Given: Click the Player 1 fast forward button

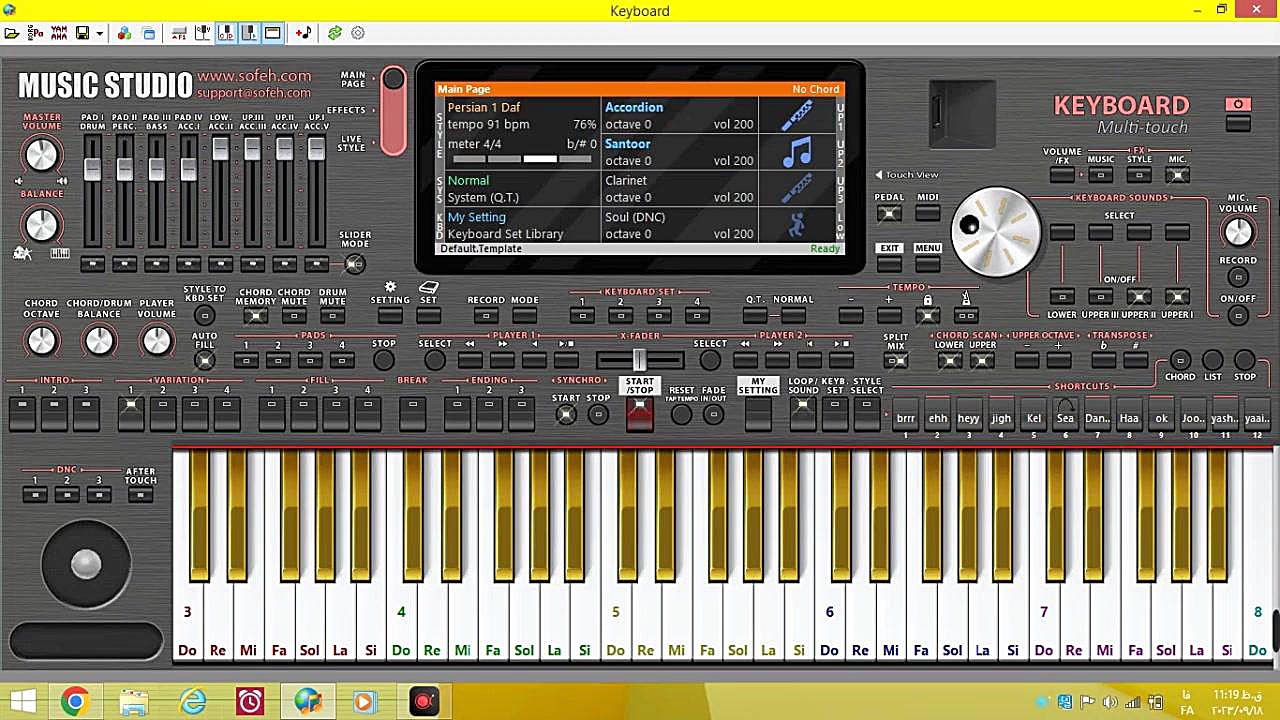Looking at the screenshot, I should [x=502, y=360].
